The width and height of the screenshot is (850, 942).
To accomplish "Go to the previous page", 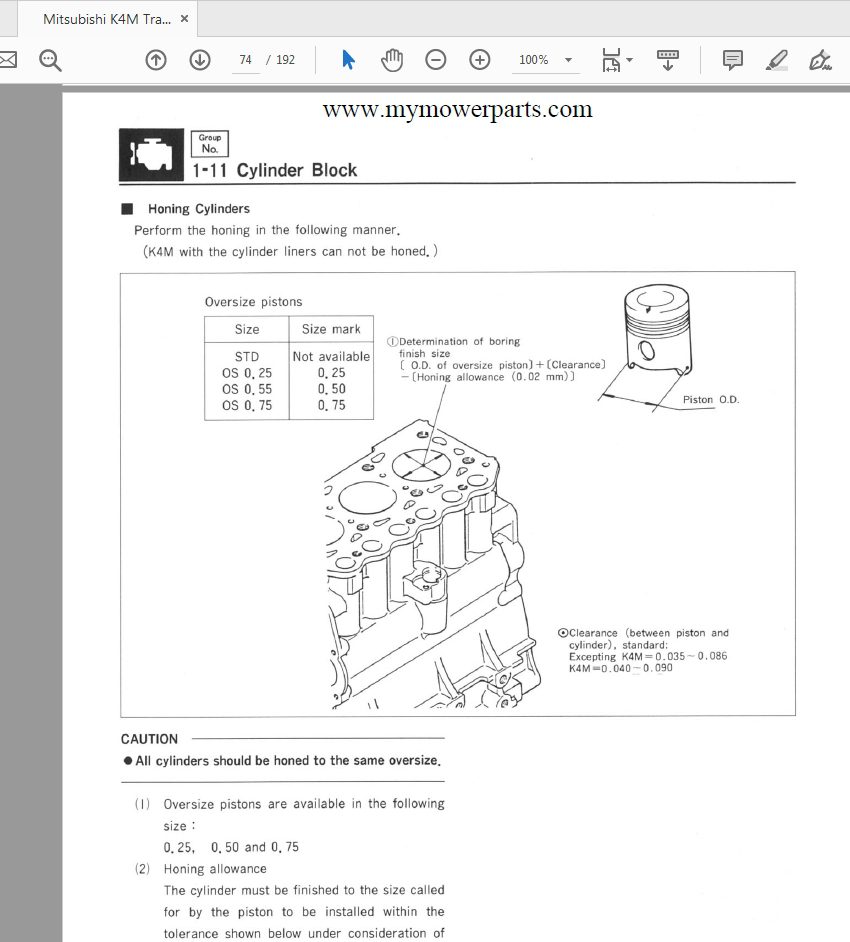I will 156,59.
